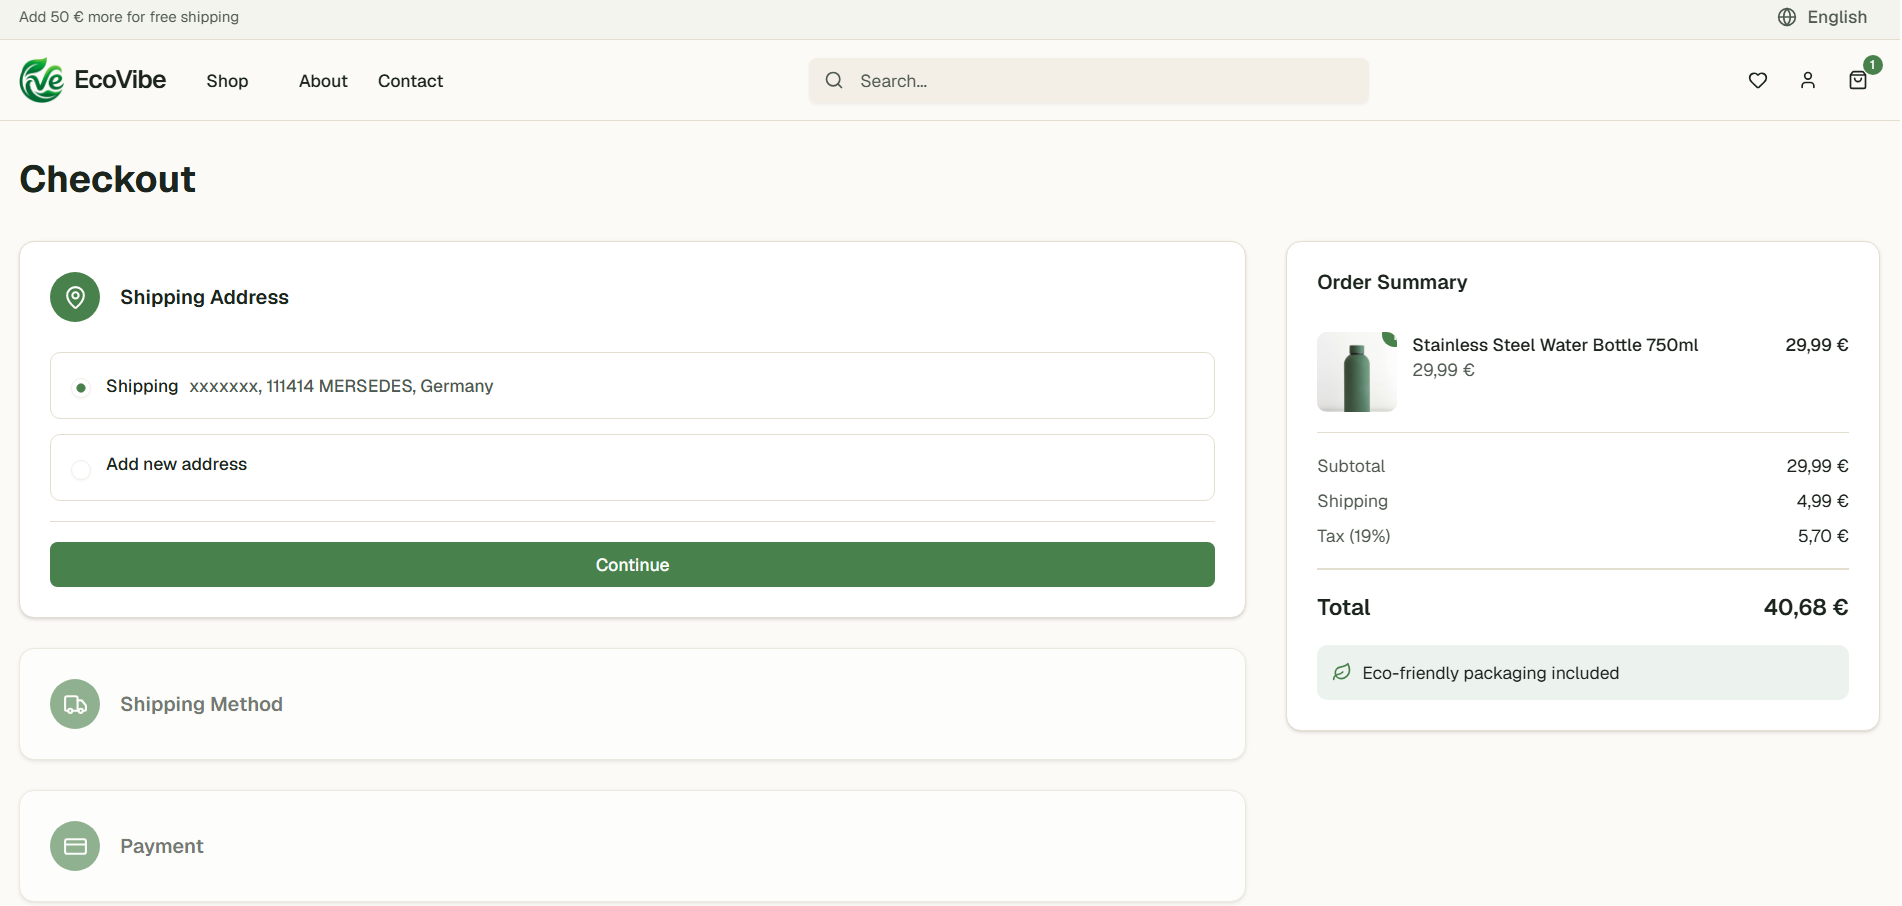Click the Shipping Address pin icon
This screenshot has height=906, width=1902.
coord(75,297)
